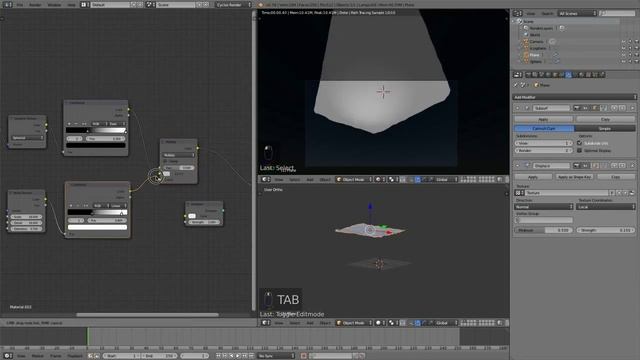The height and width of the screenshot is (360, 640).
Task: Click the Vertex Group input field
Action: 544,220
